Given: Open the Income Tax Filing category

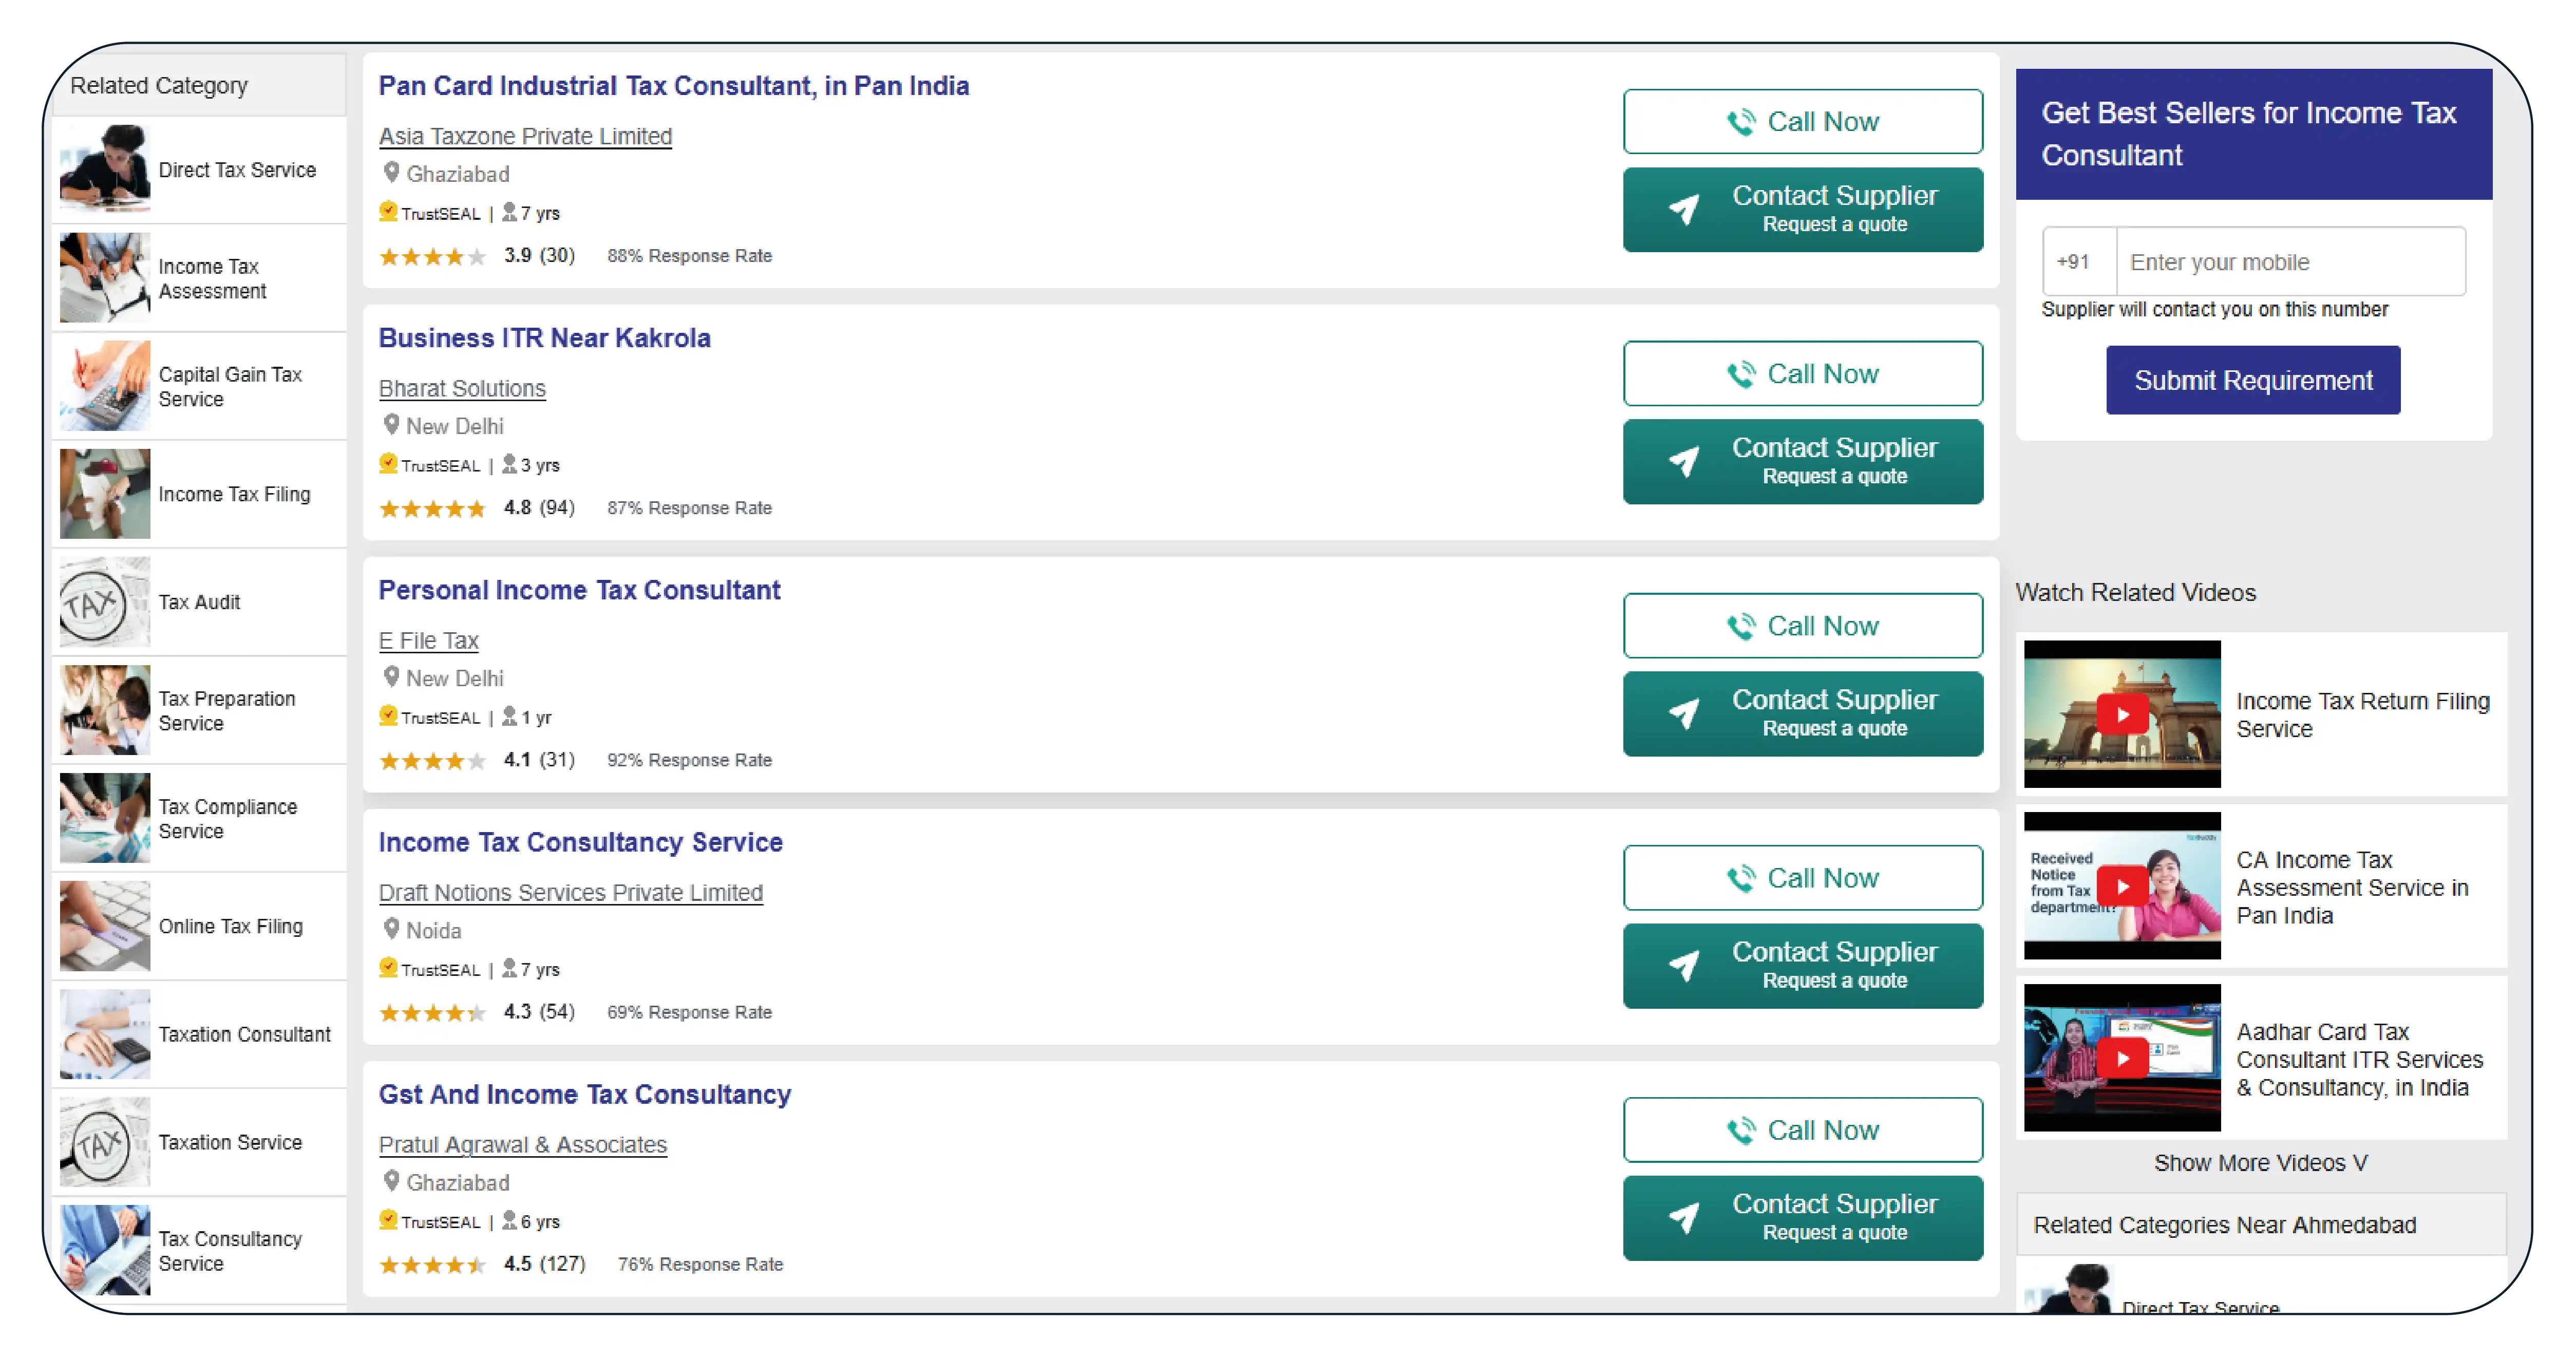Looking at the screenshot, I should coord(200,494).
